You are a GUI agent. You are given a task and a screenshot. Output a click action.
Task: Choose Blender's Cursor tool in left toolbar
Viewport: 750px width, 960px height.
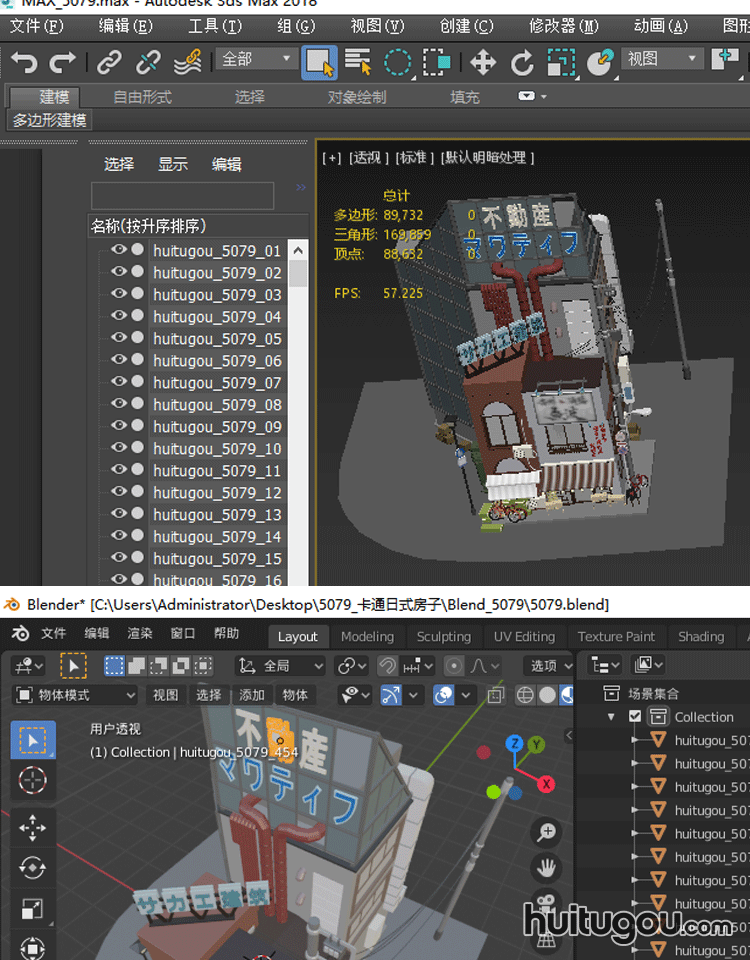33,780
